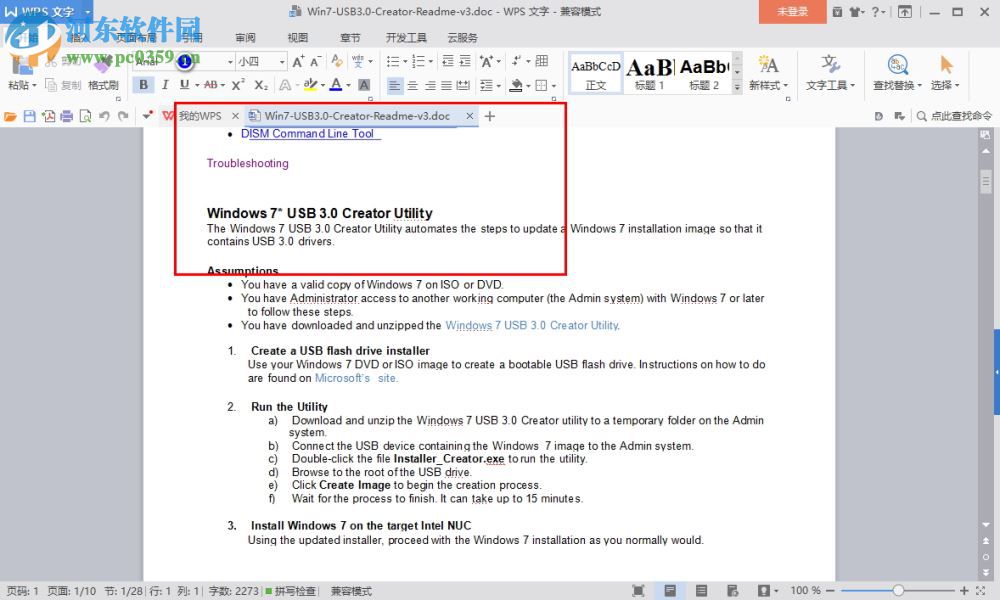Set paragraph to align left
This screenshot has width=1000, height=600.
coord(395,85)
